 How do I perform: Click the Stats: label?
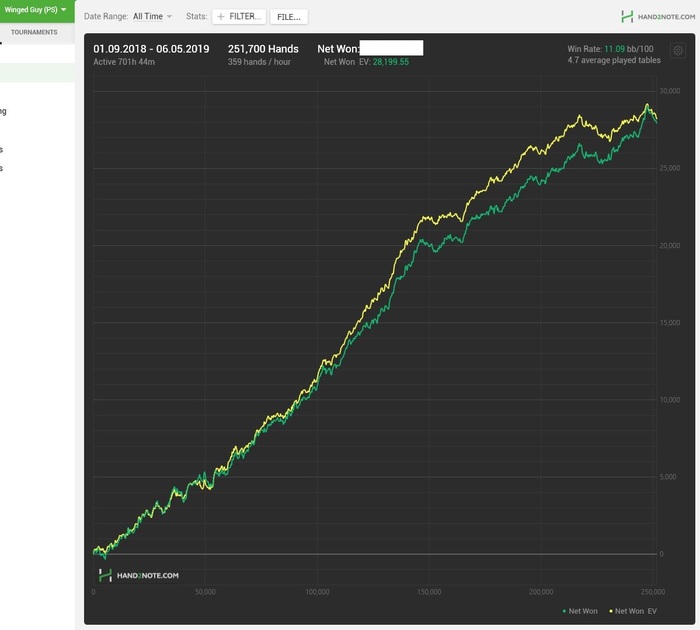(x=197, y=17)
